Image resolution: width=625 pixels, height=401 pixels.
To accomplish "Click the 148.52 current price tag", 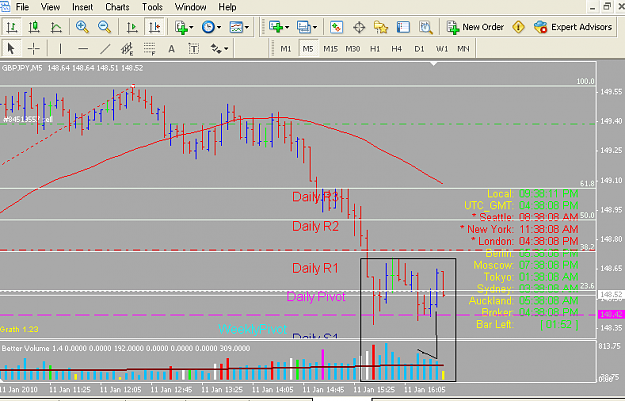I will (x=611, y=295).
